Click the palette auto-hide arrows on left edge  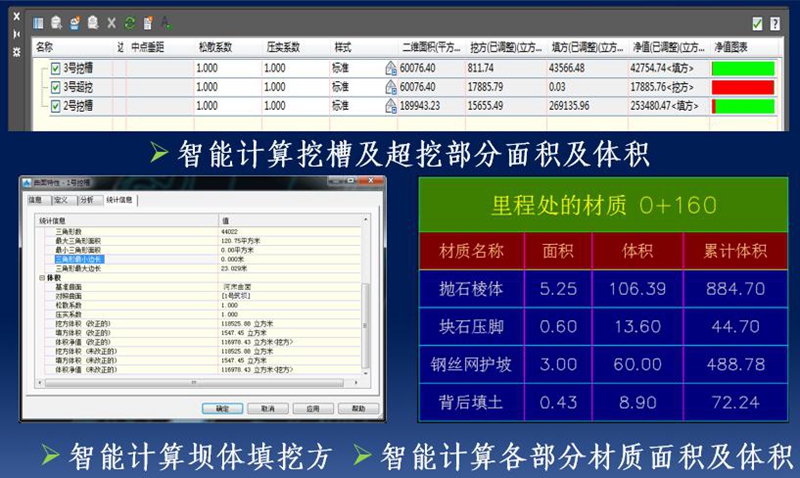click(16, 33)
